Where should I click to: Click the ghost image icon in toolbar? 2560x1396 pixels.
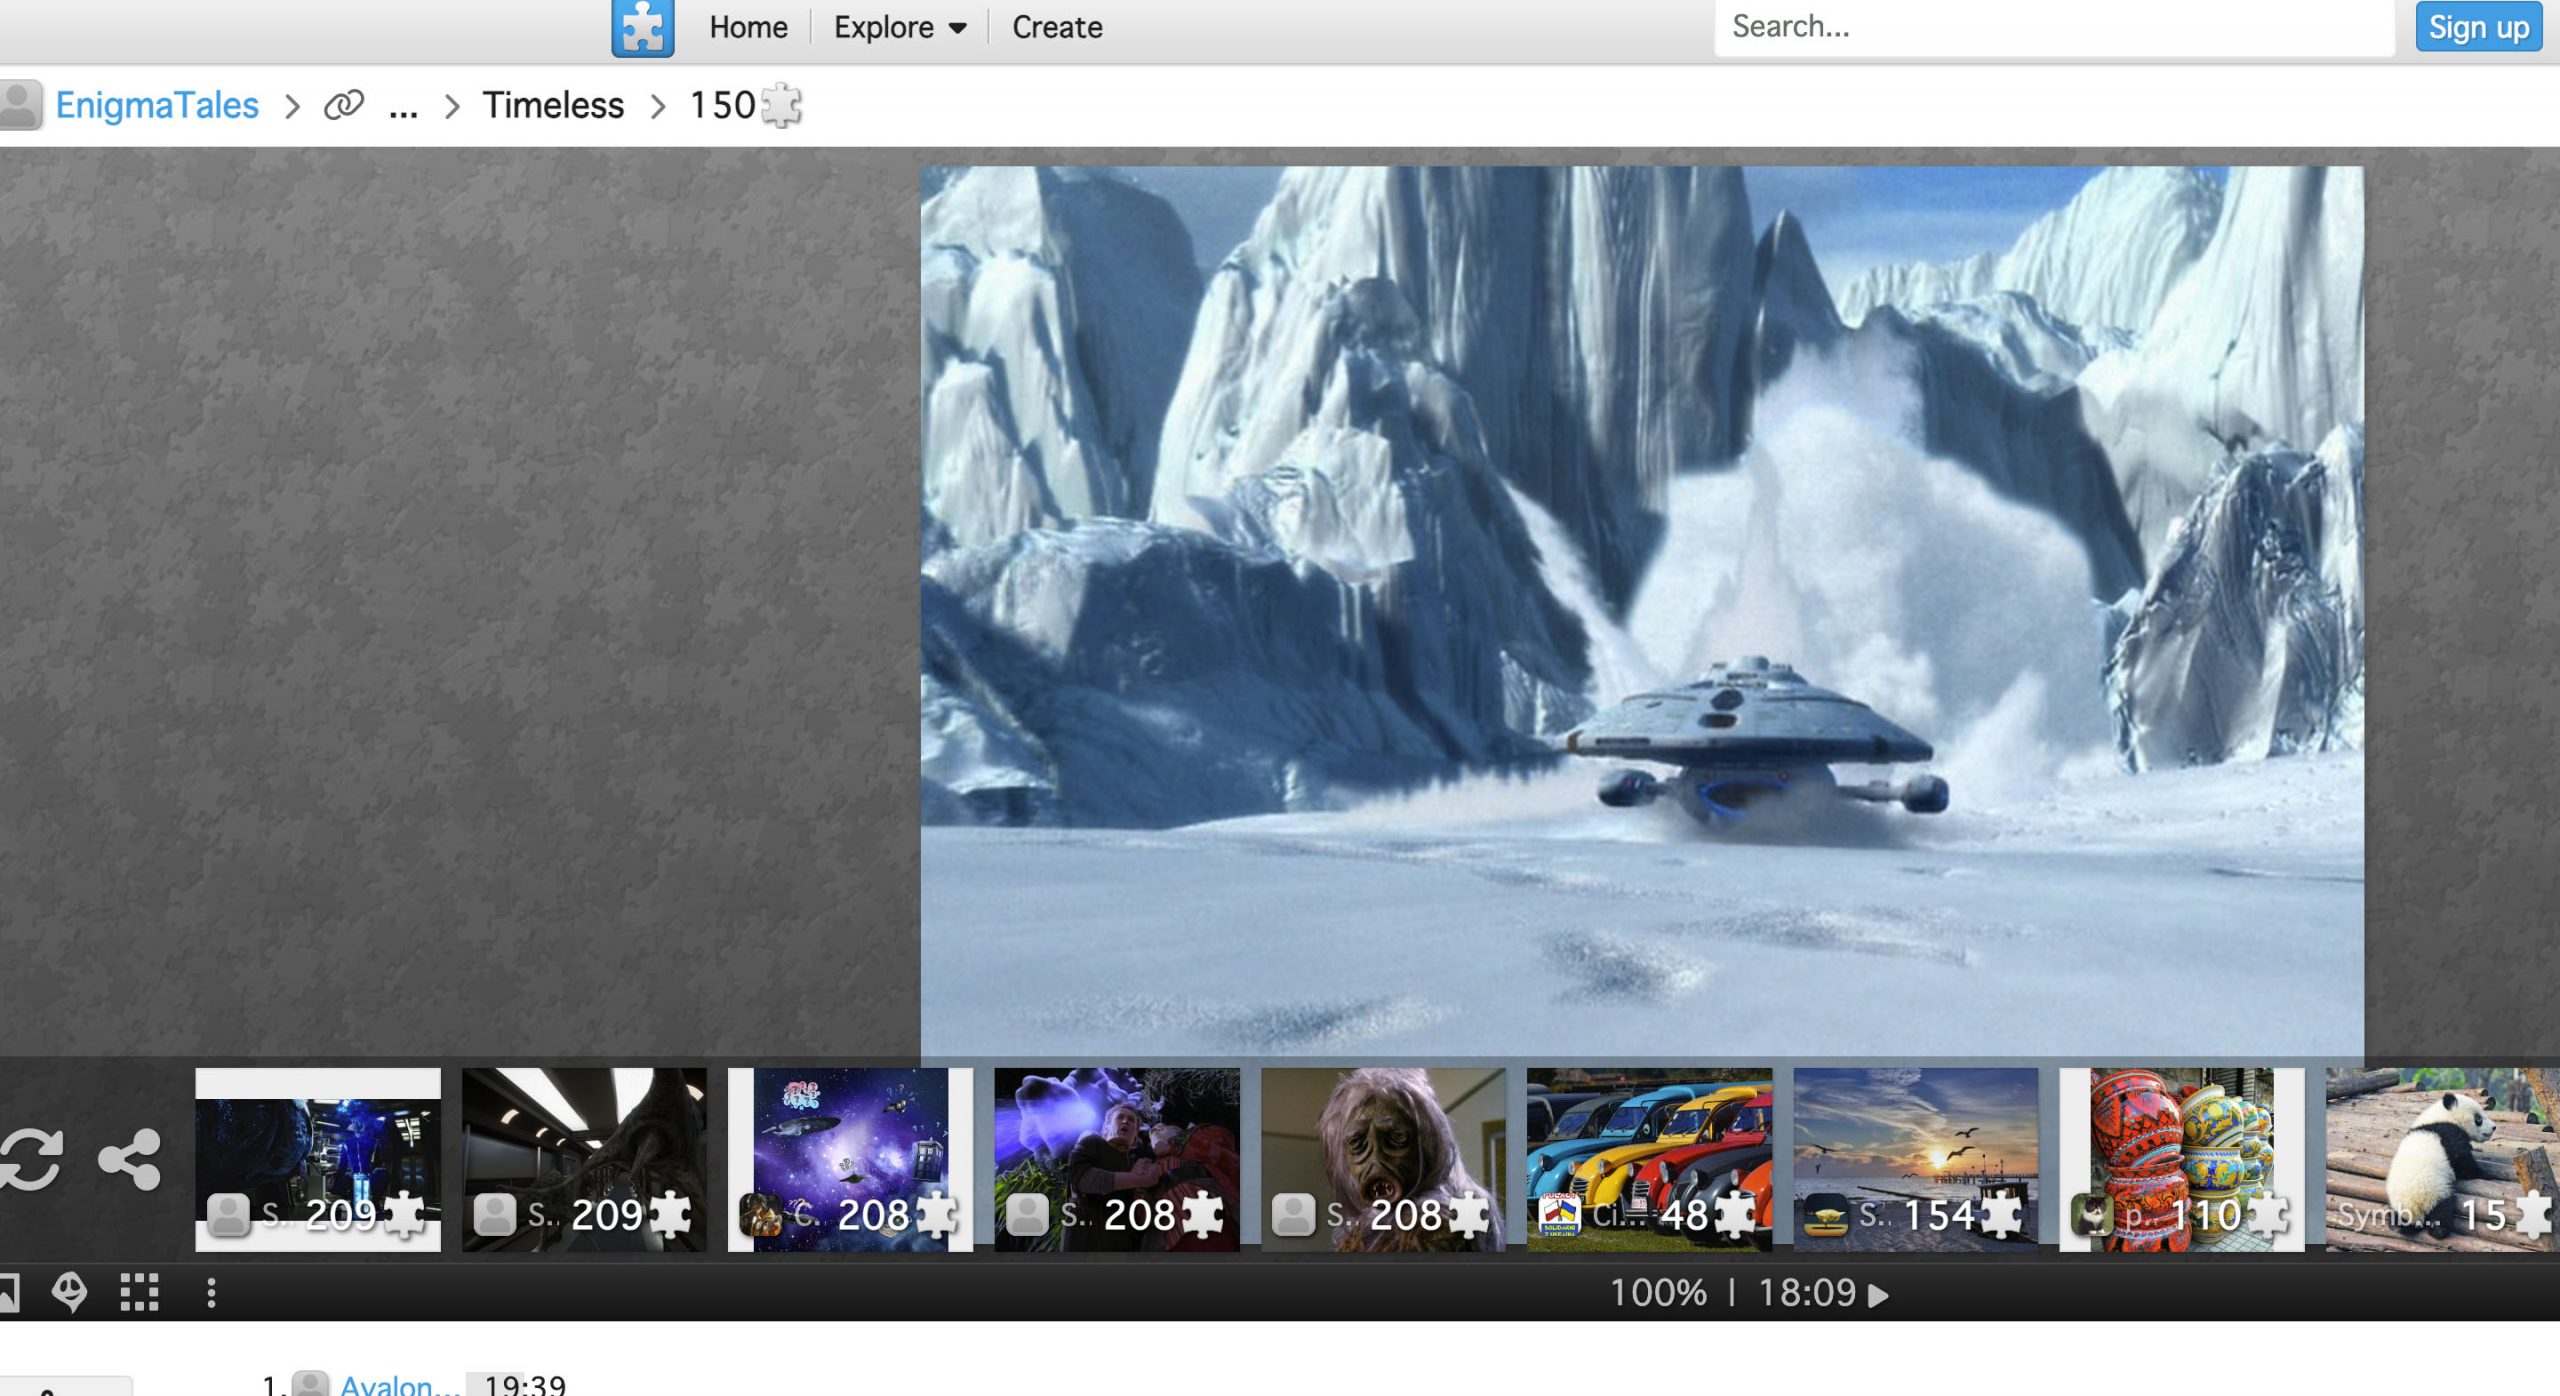(69, 1293)
